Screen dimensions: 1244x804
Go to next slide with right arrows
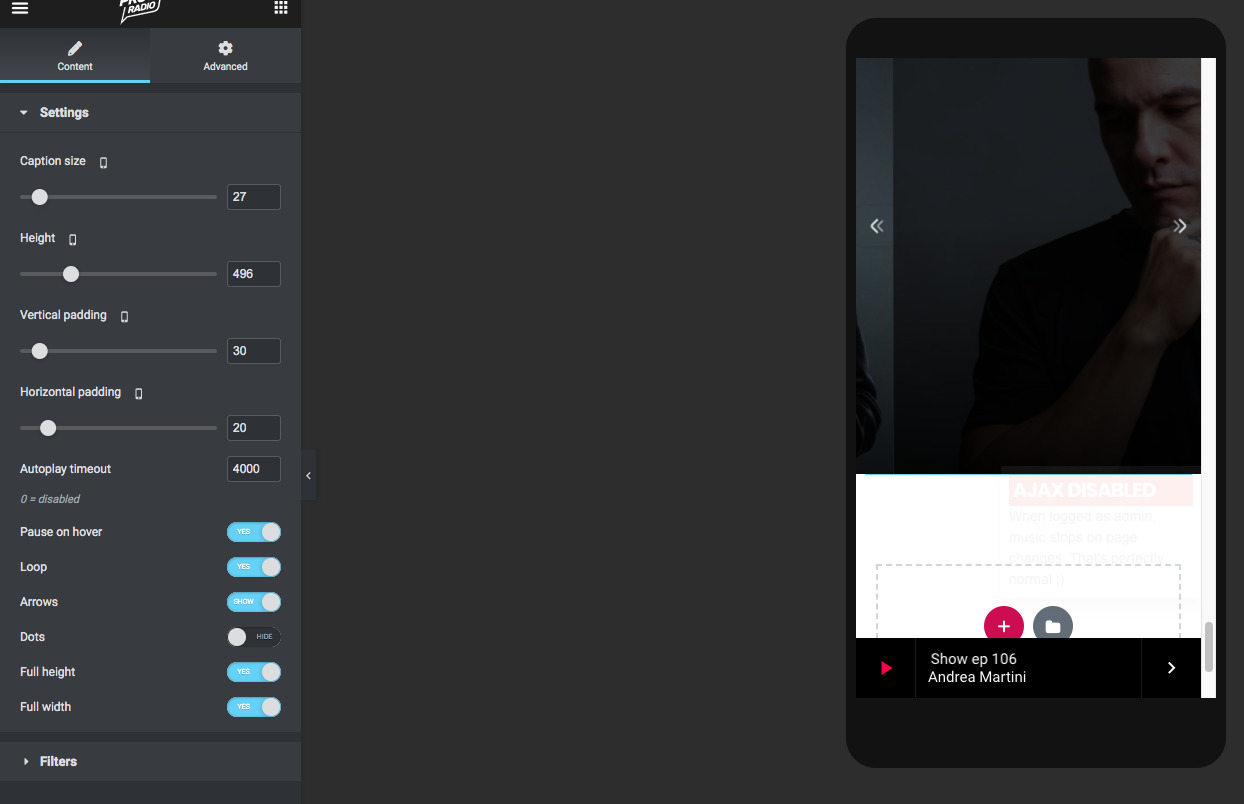point(1180,226)
